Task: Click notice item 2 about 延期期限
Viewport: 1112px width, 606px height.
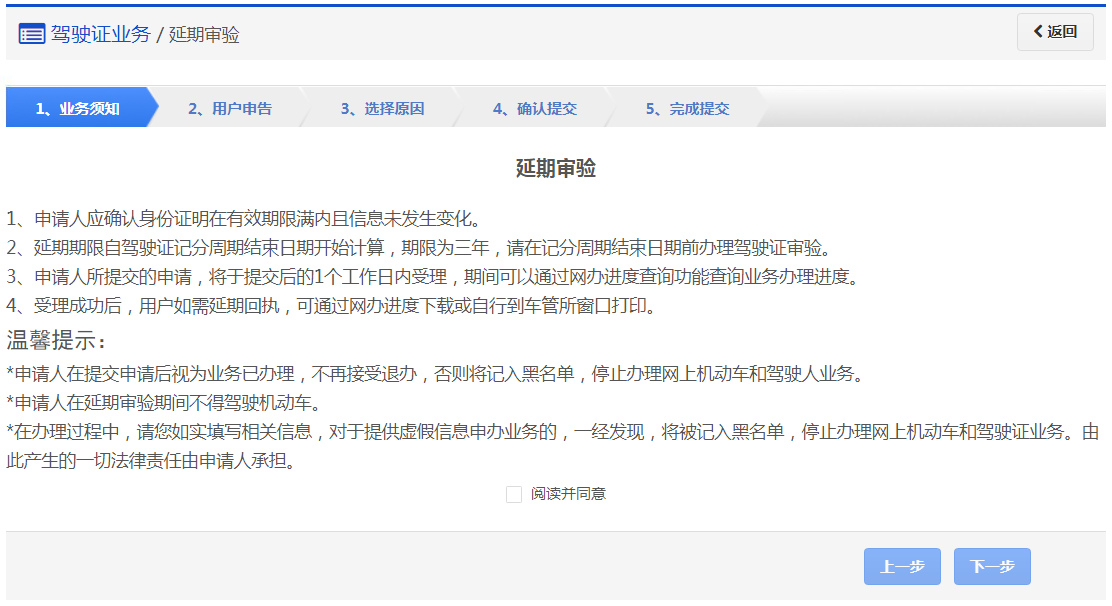Action: 419,247
